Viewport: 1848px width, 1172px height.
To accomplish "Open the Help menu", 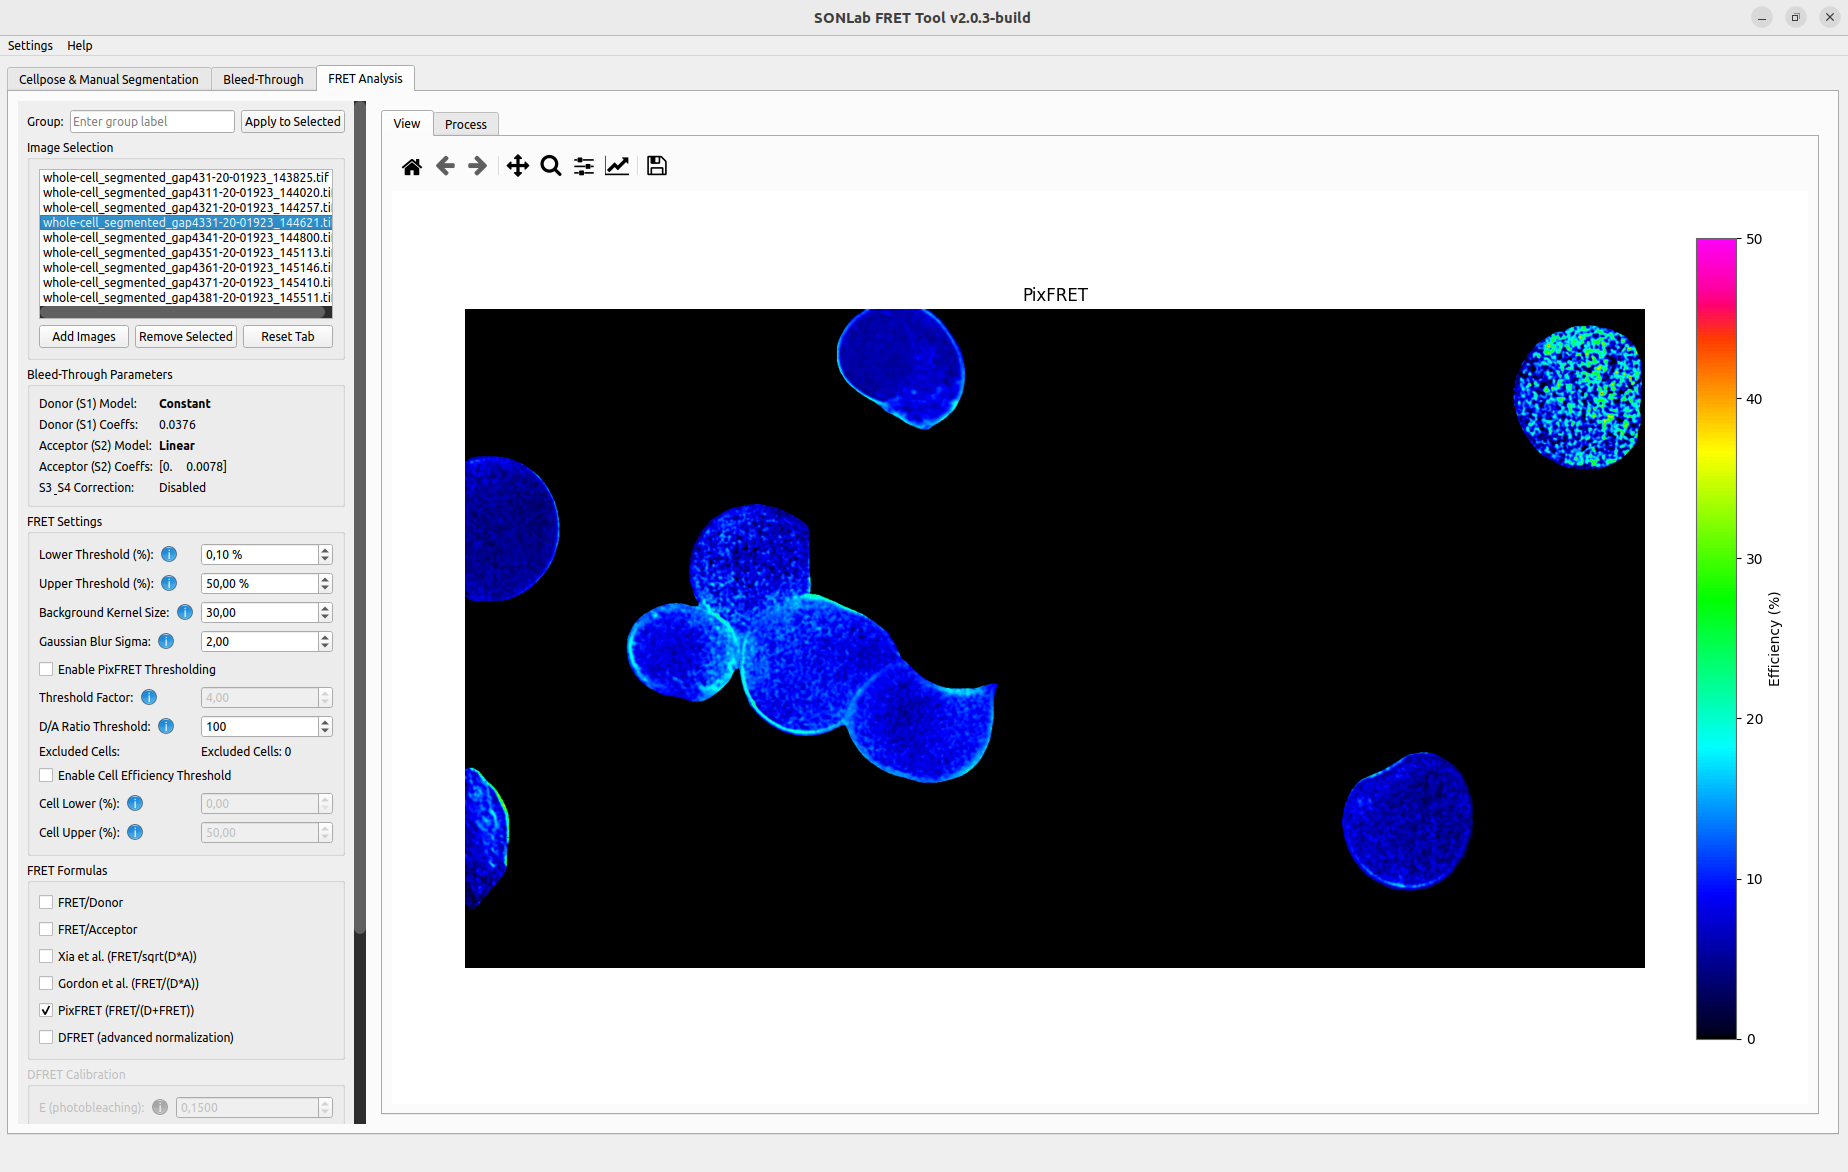I will coord(80,45).
